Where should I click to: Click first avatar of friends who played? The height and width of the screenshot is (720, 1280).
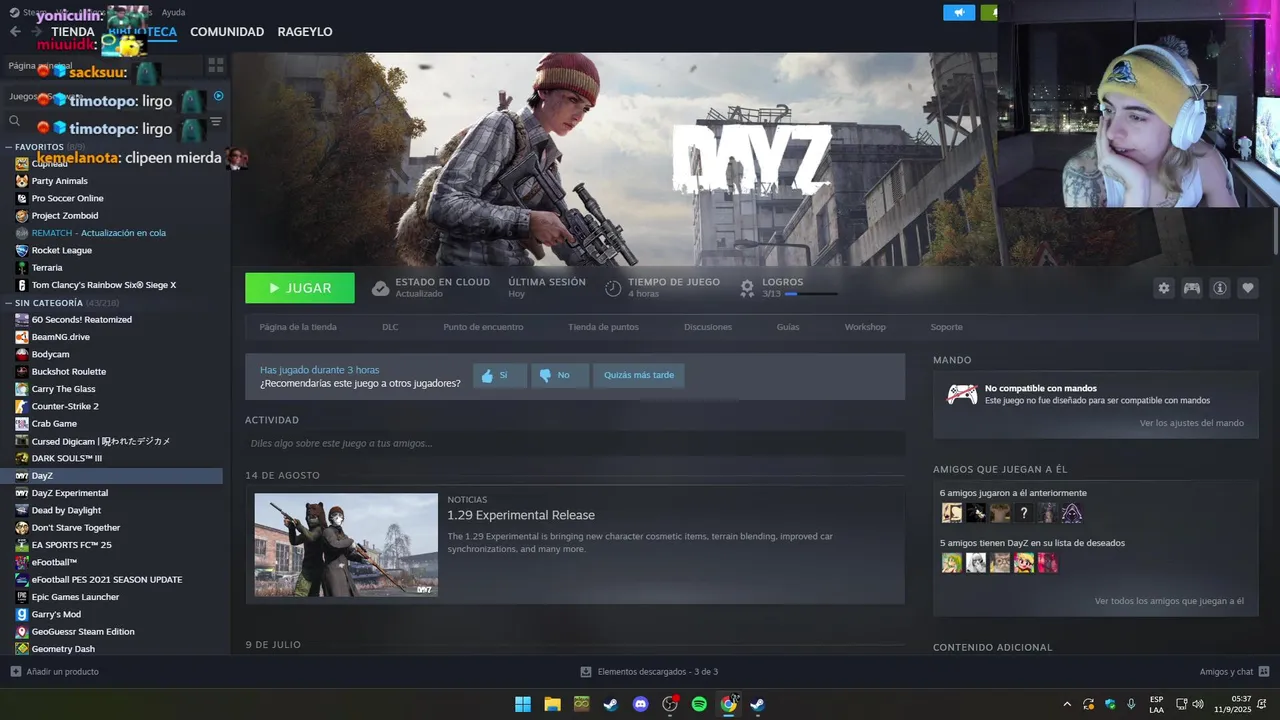click(952, 513)
